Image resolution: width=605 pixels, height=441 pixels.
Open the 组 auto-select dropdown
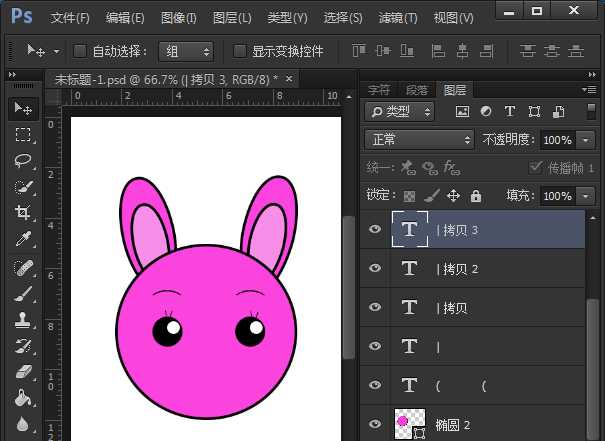pyautogui.click(x=186, y=51)
